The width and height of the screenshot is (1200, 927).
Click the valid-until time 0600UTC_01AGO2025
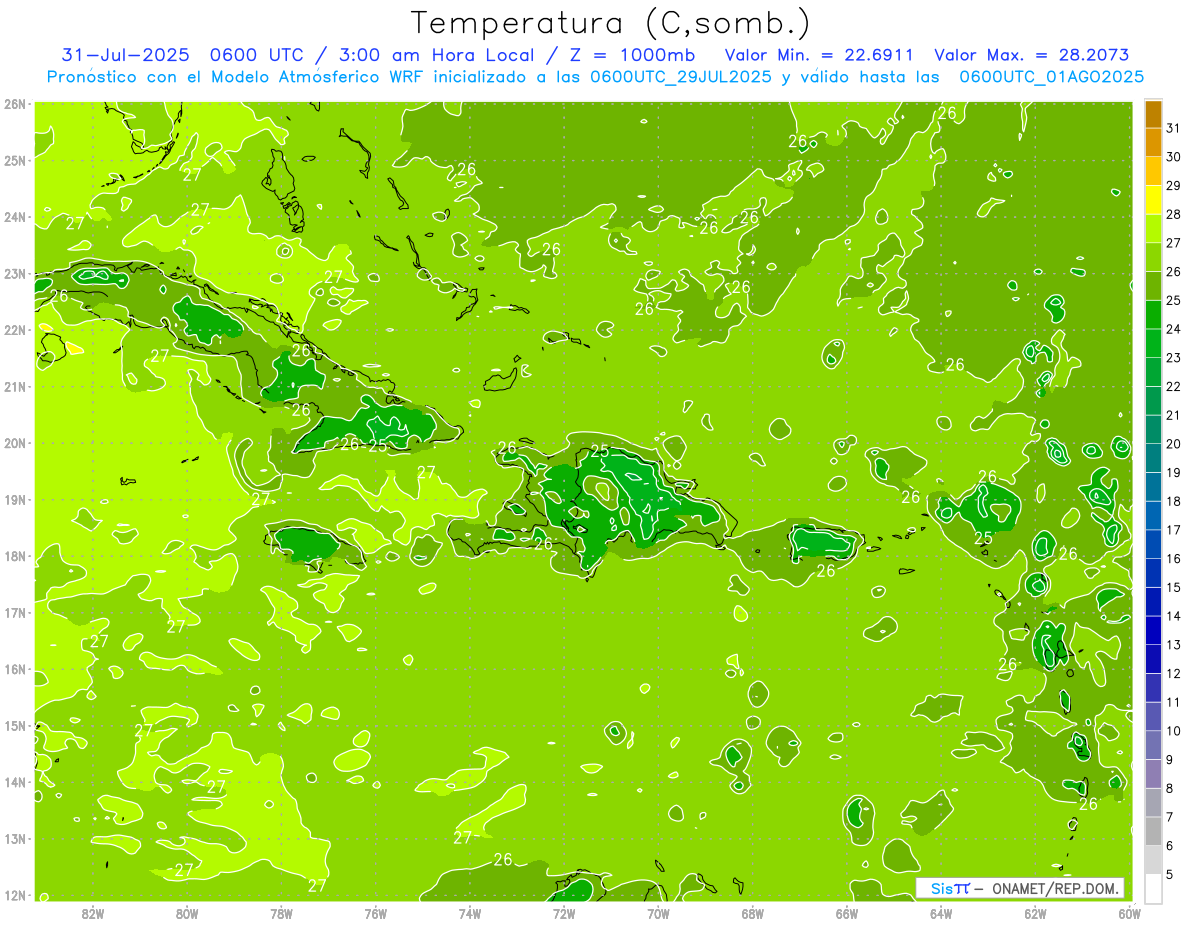coord(1051,77)
